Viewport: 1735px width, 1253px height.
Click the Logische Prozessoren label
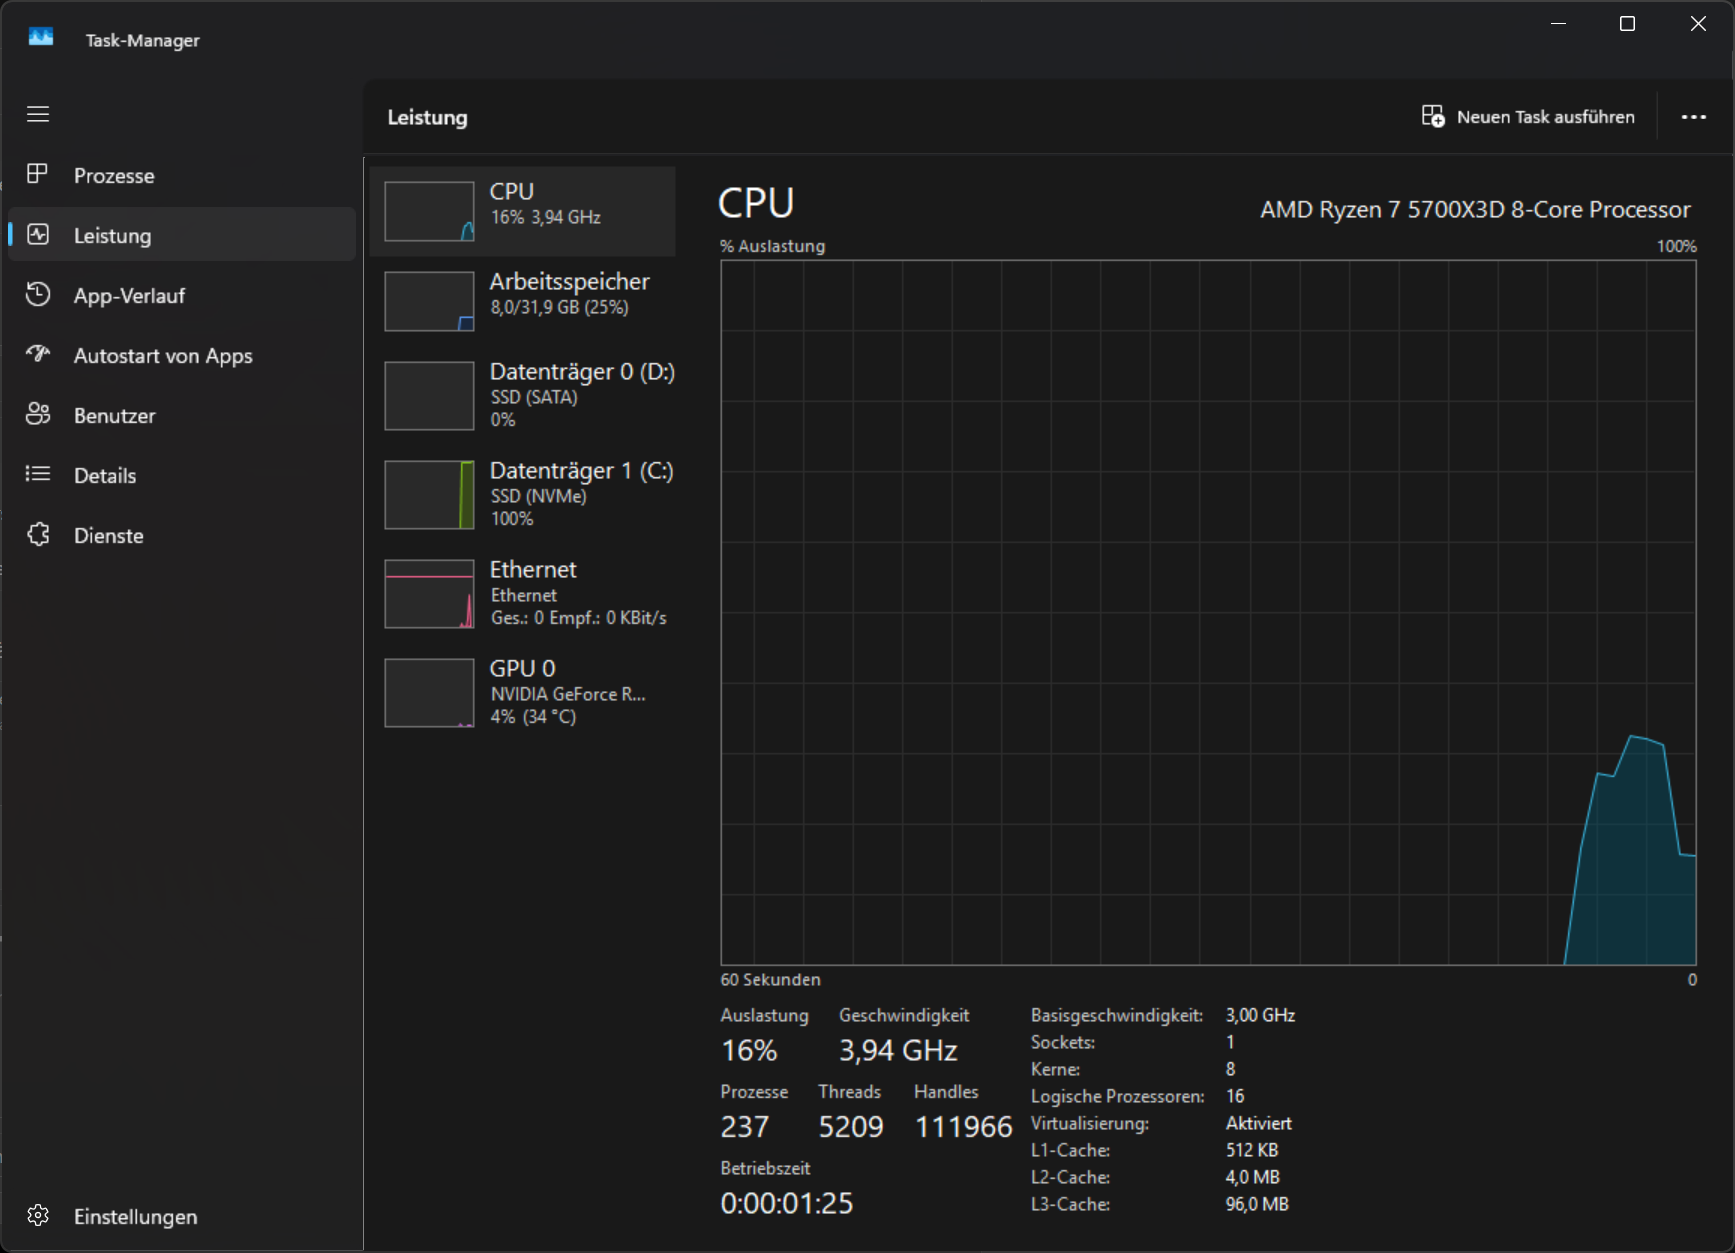1117,1096
